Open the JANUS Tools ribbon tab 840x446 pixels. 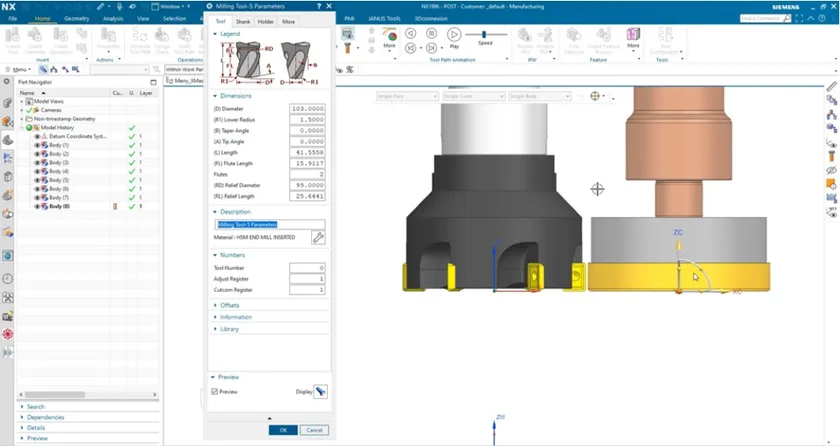(x=384, y=18)
